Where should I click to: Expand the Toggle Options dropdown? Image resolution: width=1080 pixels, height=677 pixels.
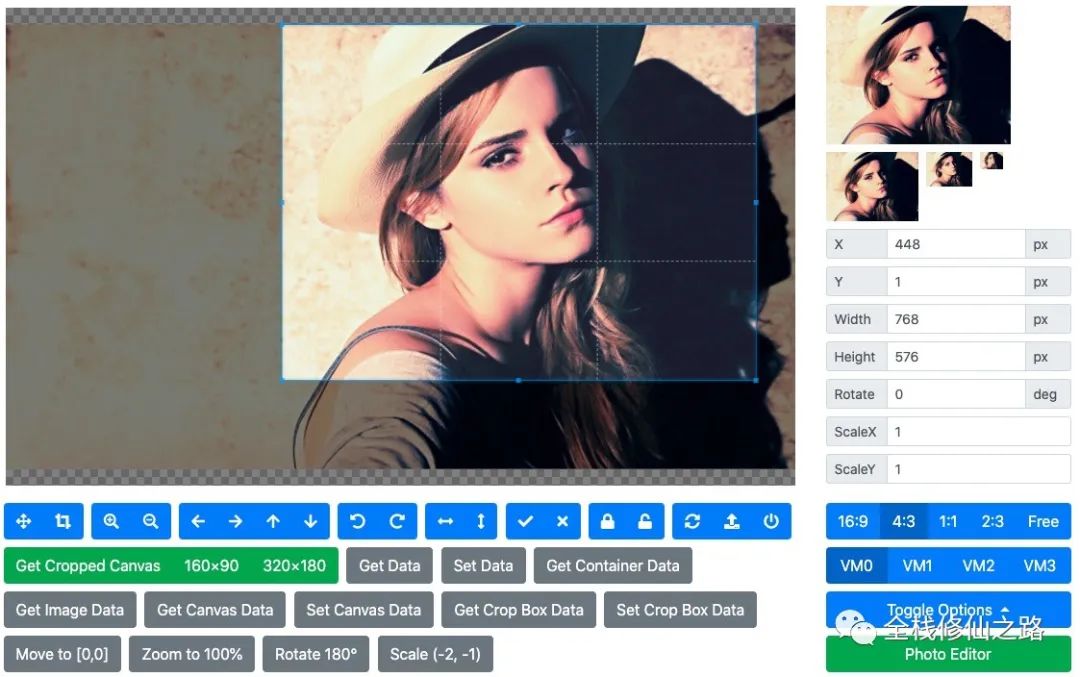[948, 610]
